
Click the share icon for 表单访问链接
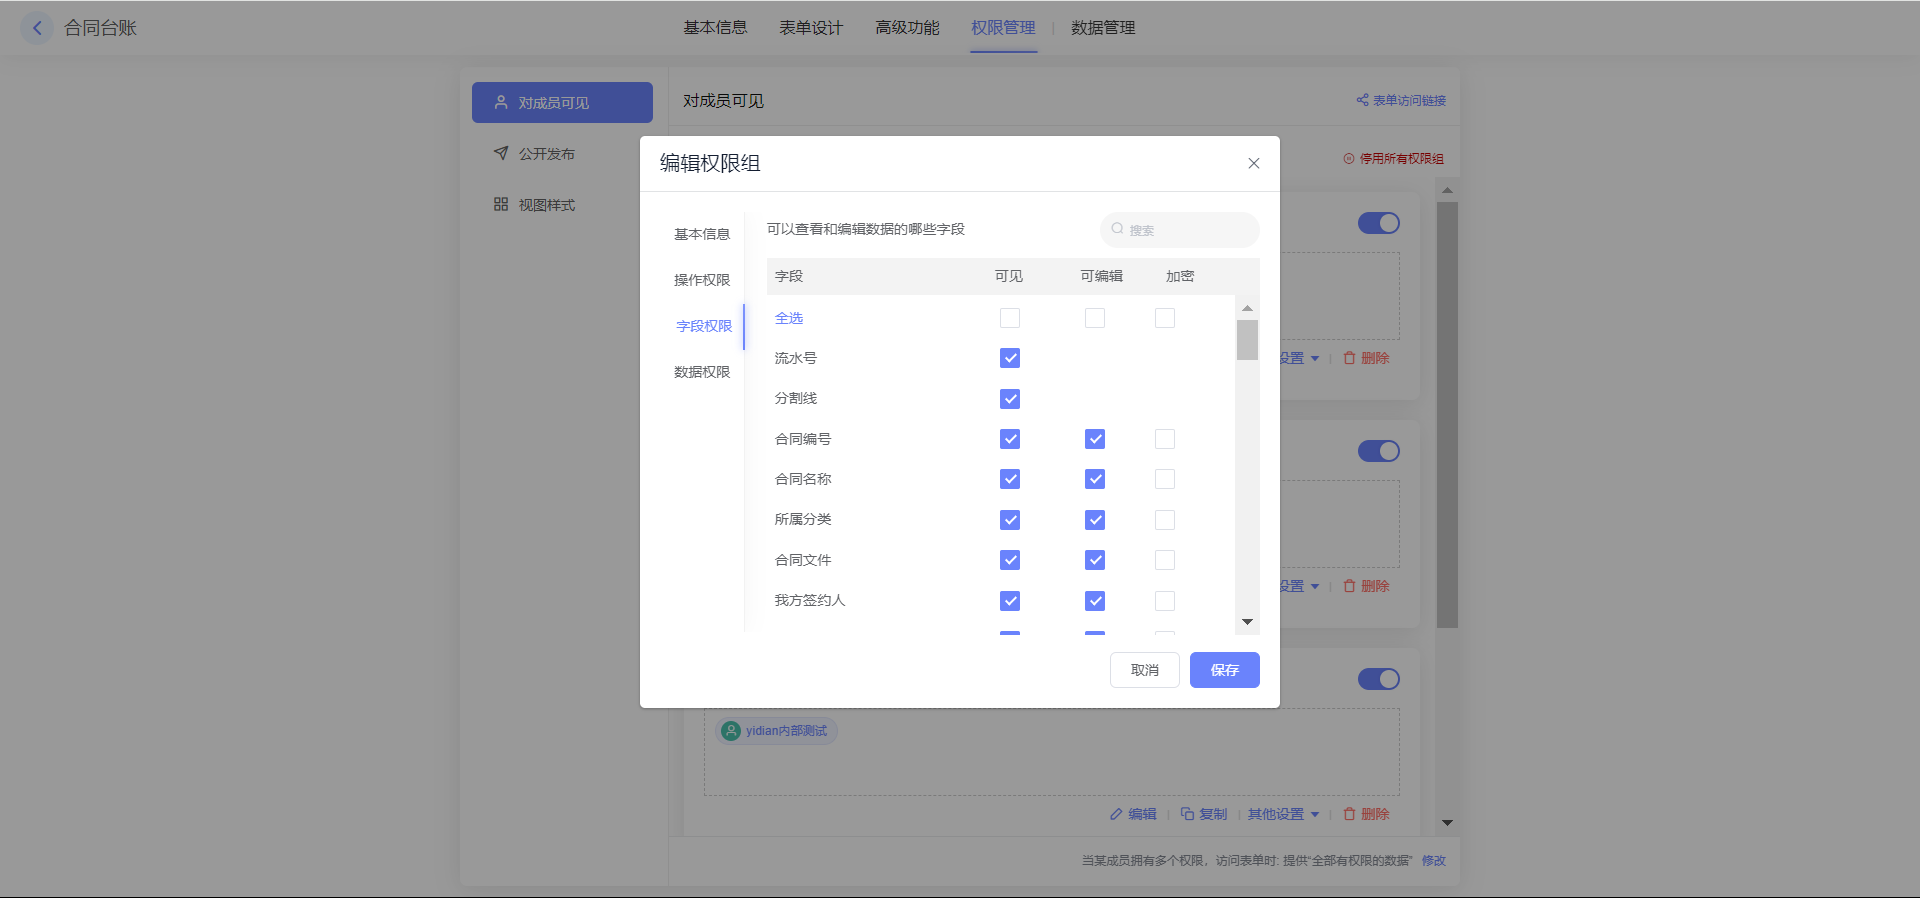click(x=1362, y=100)
